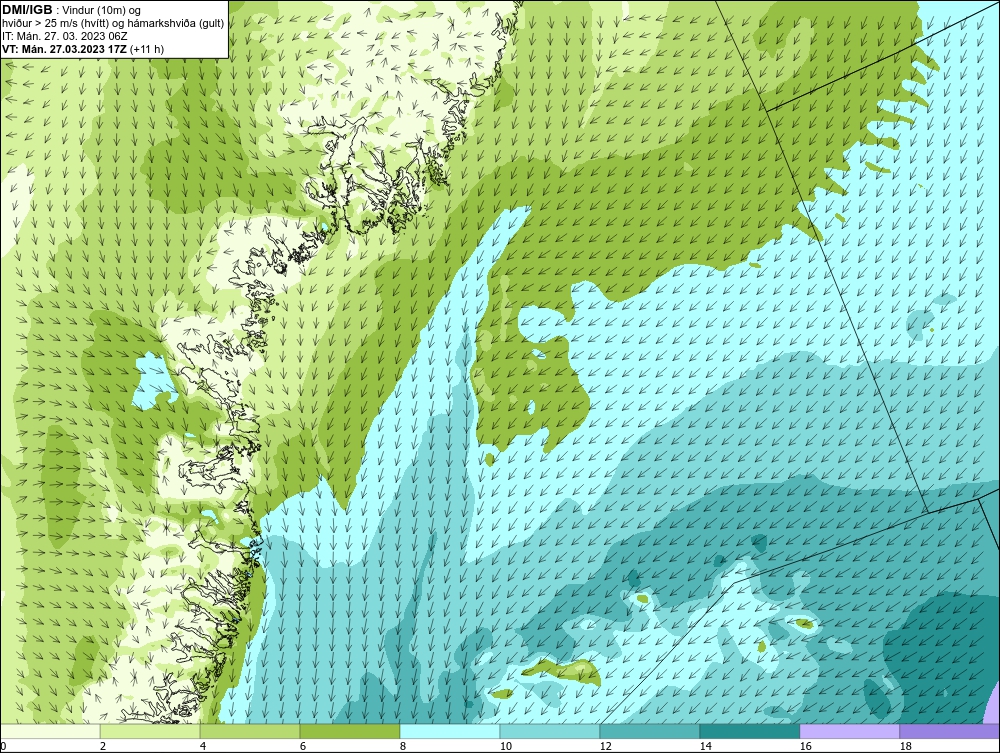Click the purple legend swatch above 18 m/s

(949, 731)
